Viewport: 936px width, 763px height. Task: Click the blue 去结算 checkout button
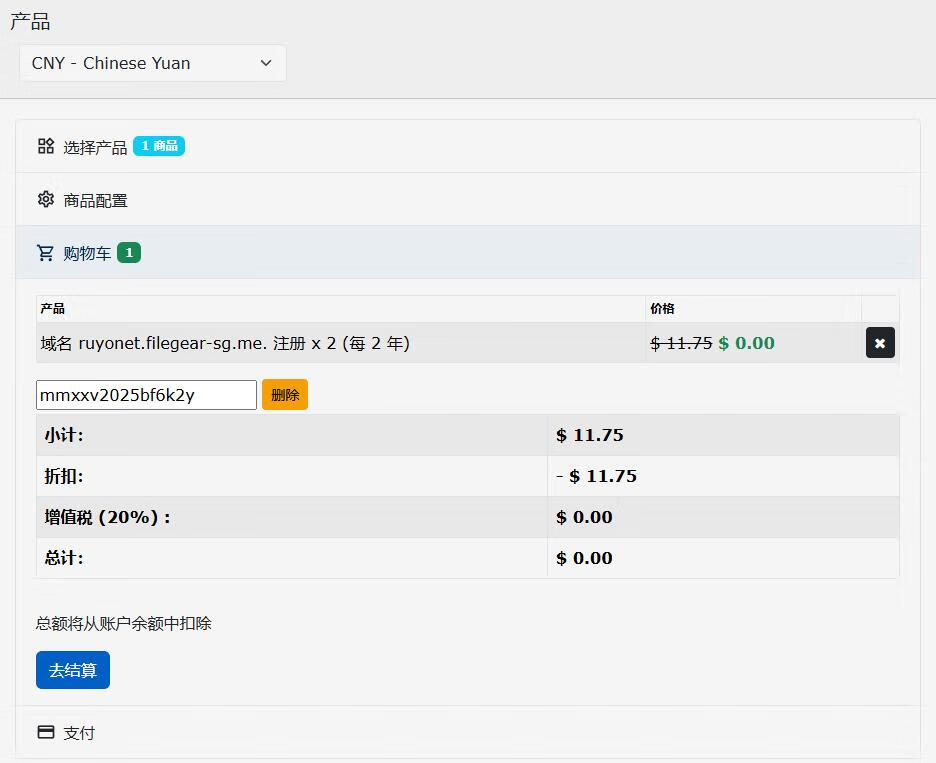click(x=73, y=670)
